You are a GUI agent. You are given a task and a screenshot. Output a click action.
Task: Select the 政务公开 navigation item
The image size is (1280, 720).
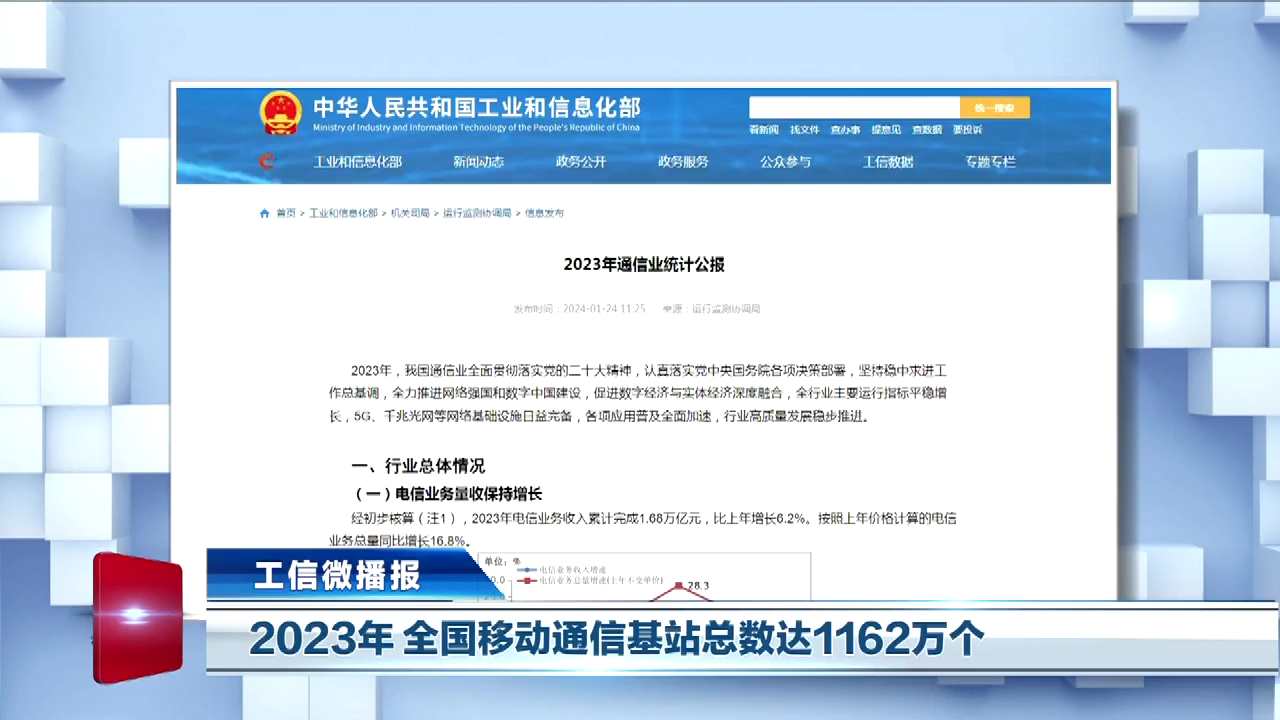click(581, 162)
